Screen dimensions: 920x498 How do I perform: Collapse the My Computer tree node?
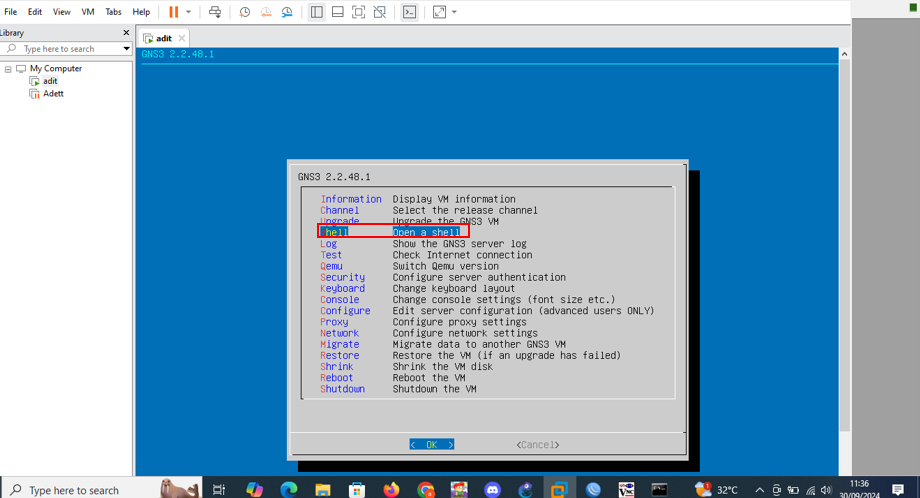coord(8,69)
